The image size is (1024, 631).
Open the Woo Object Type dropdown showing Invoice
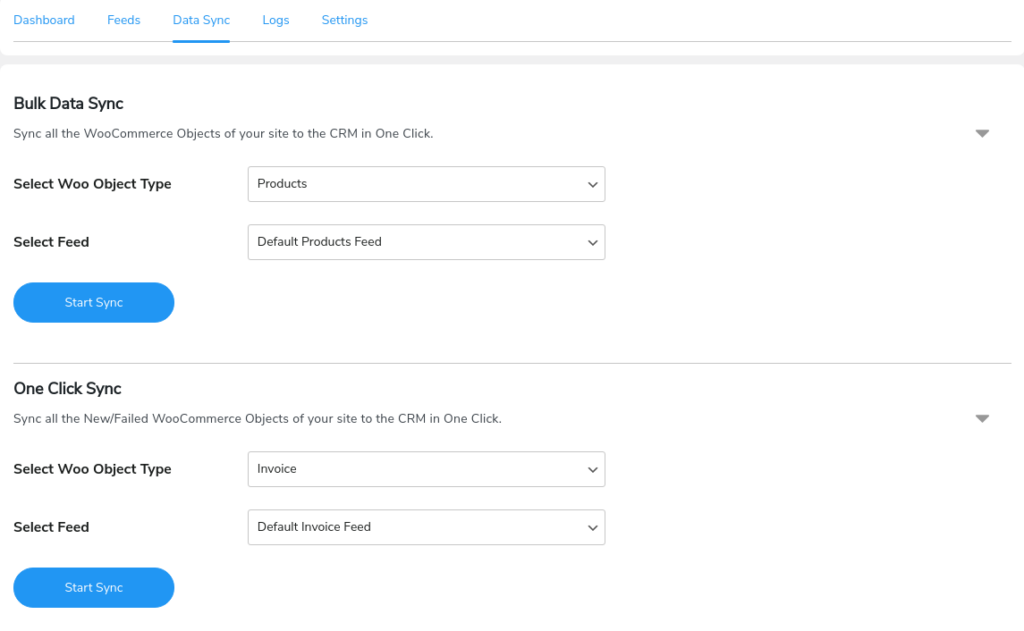click(x=426, y=469)
